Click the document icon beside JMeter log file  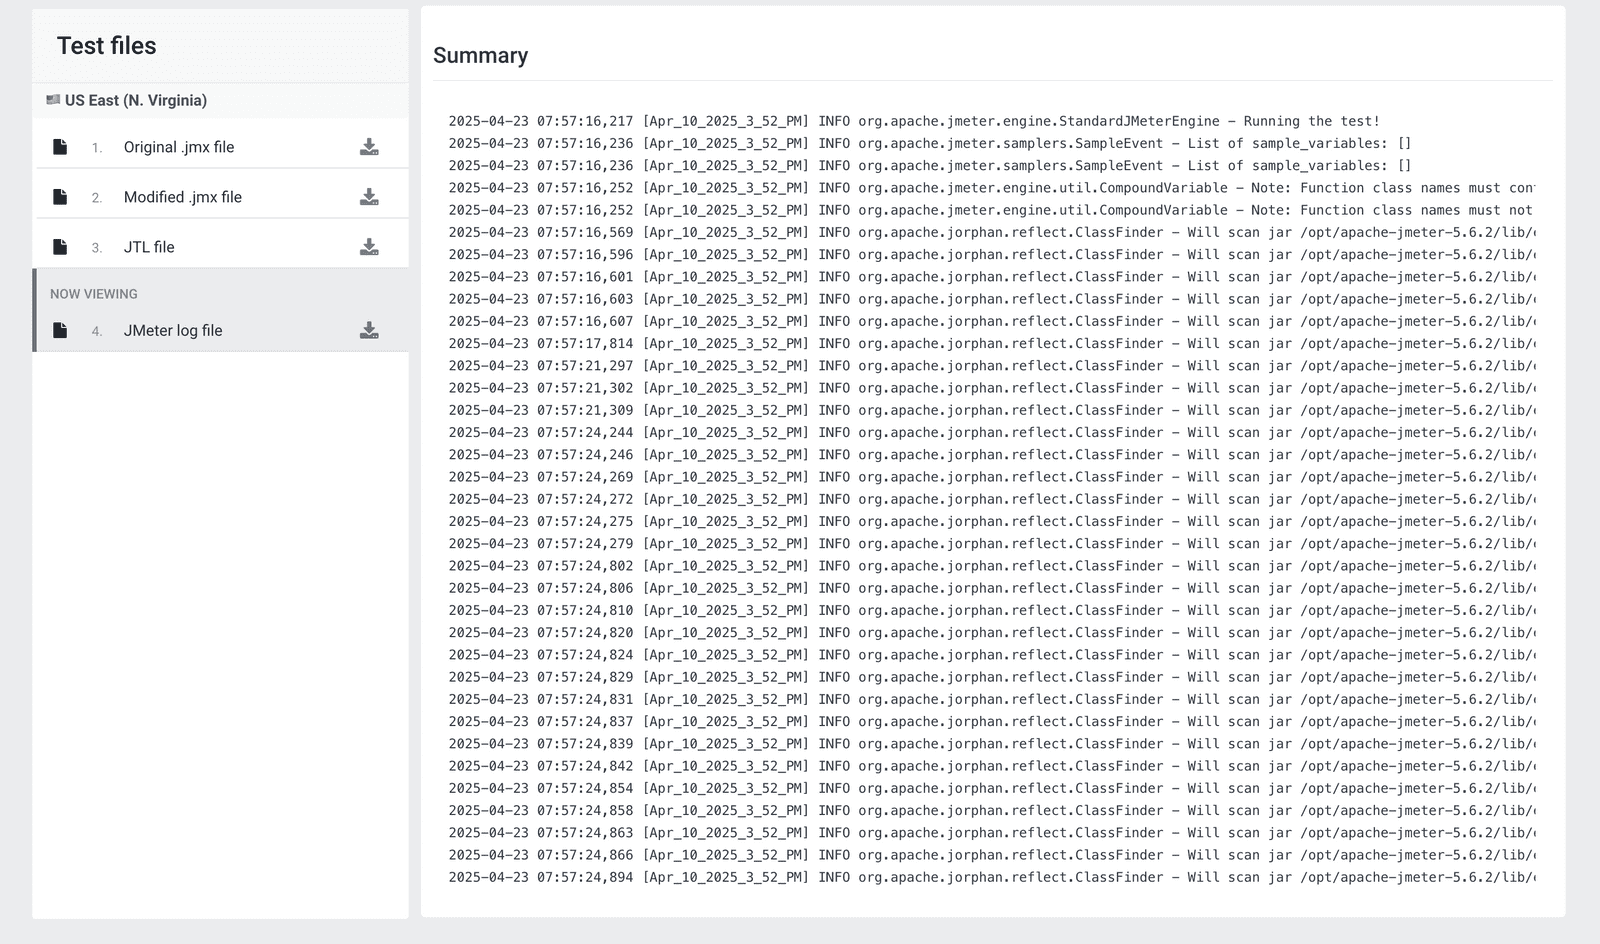[x=60, y=330]
